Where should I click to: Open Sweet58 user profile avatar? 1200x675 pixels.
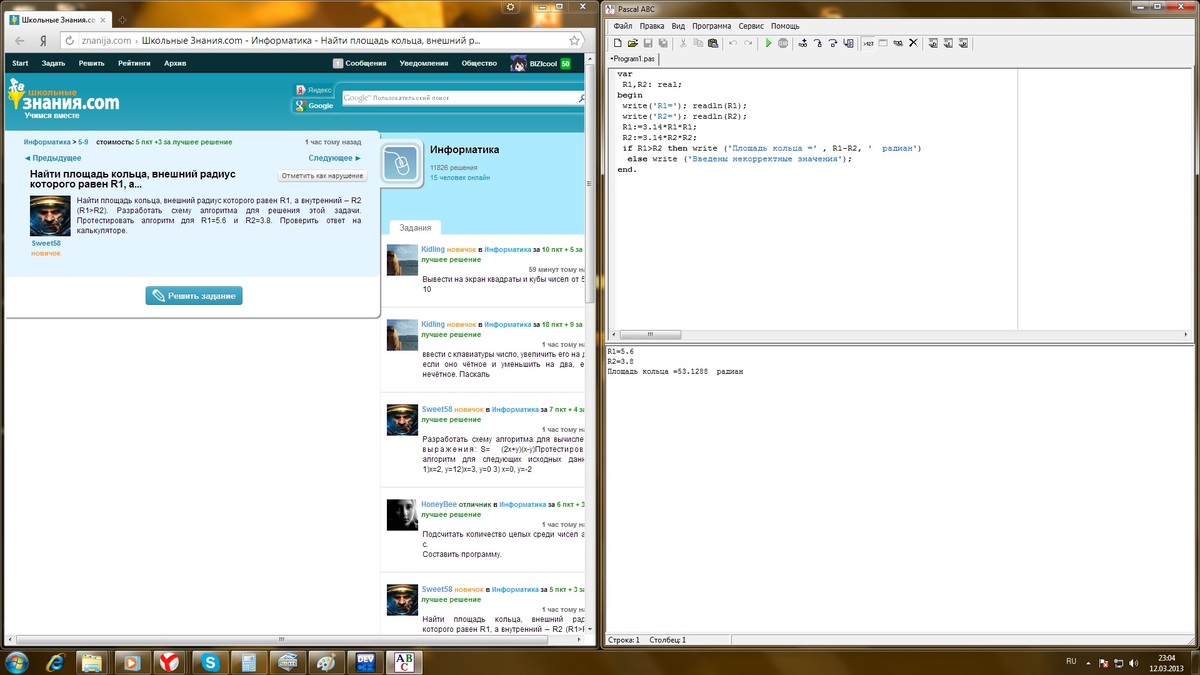point(50,216)
